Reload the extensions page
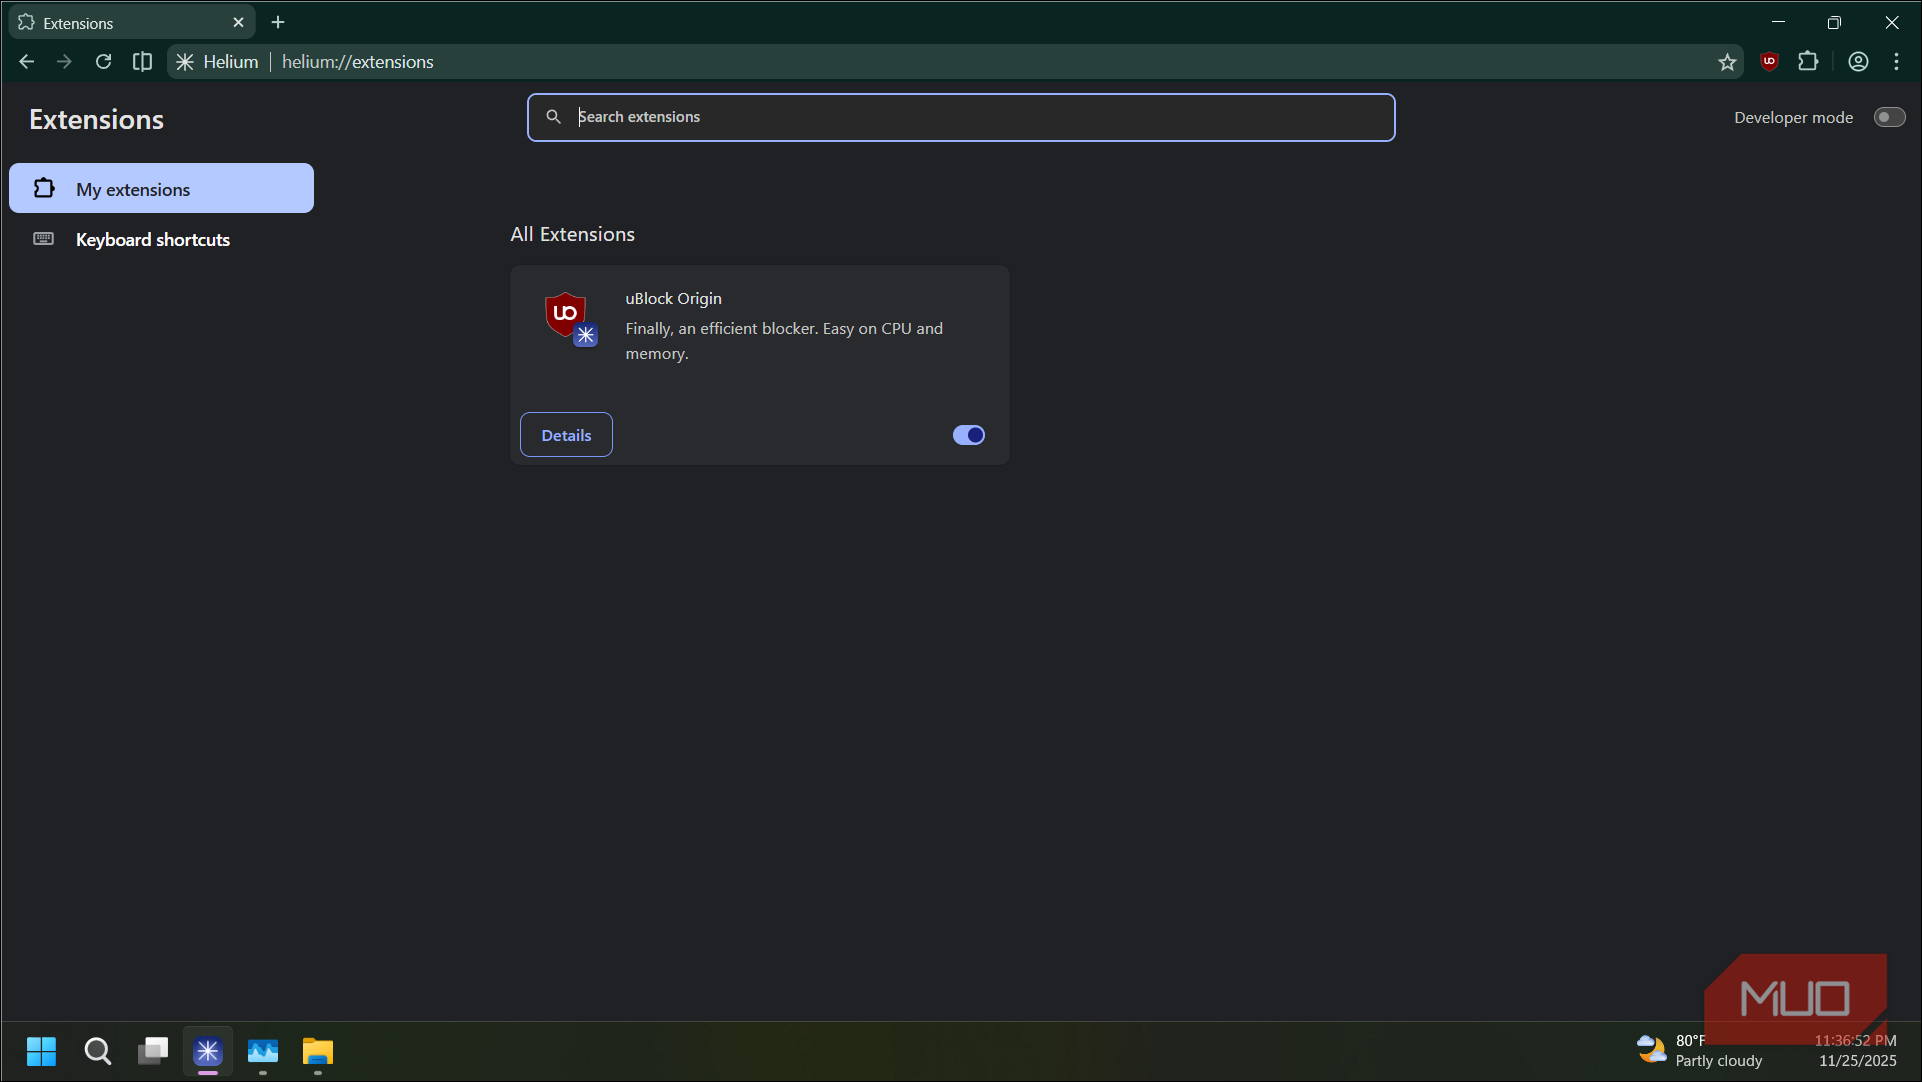 [103, 62]
